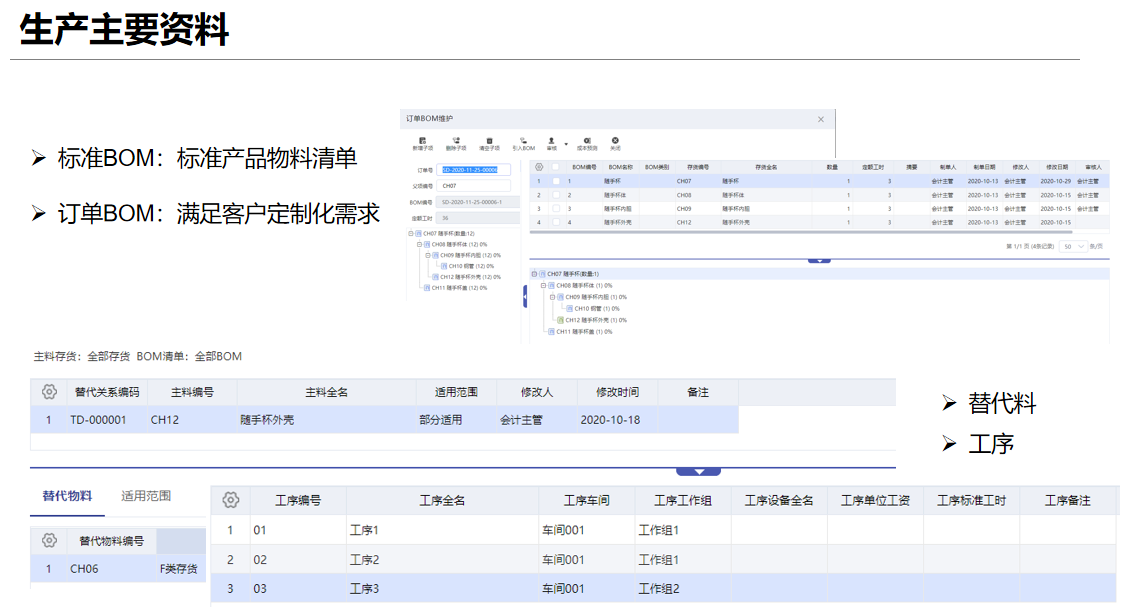1121x607 pixels.
Task: Click the 新增子项 toolbar icon
Action: (x=423, y=141)
